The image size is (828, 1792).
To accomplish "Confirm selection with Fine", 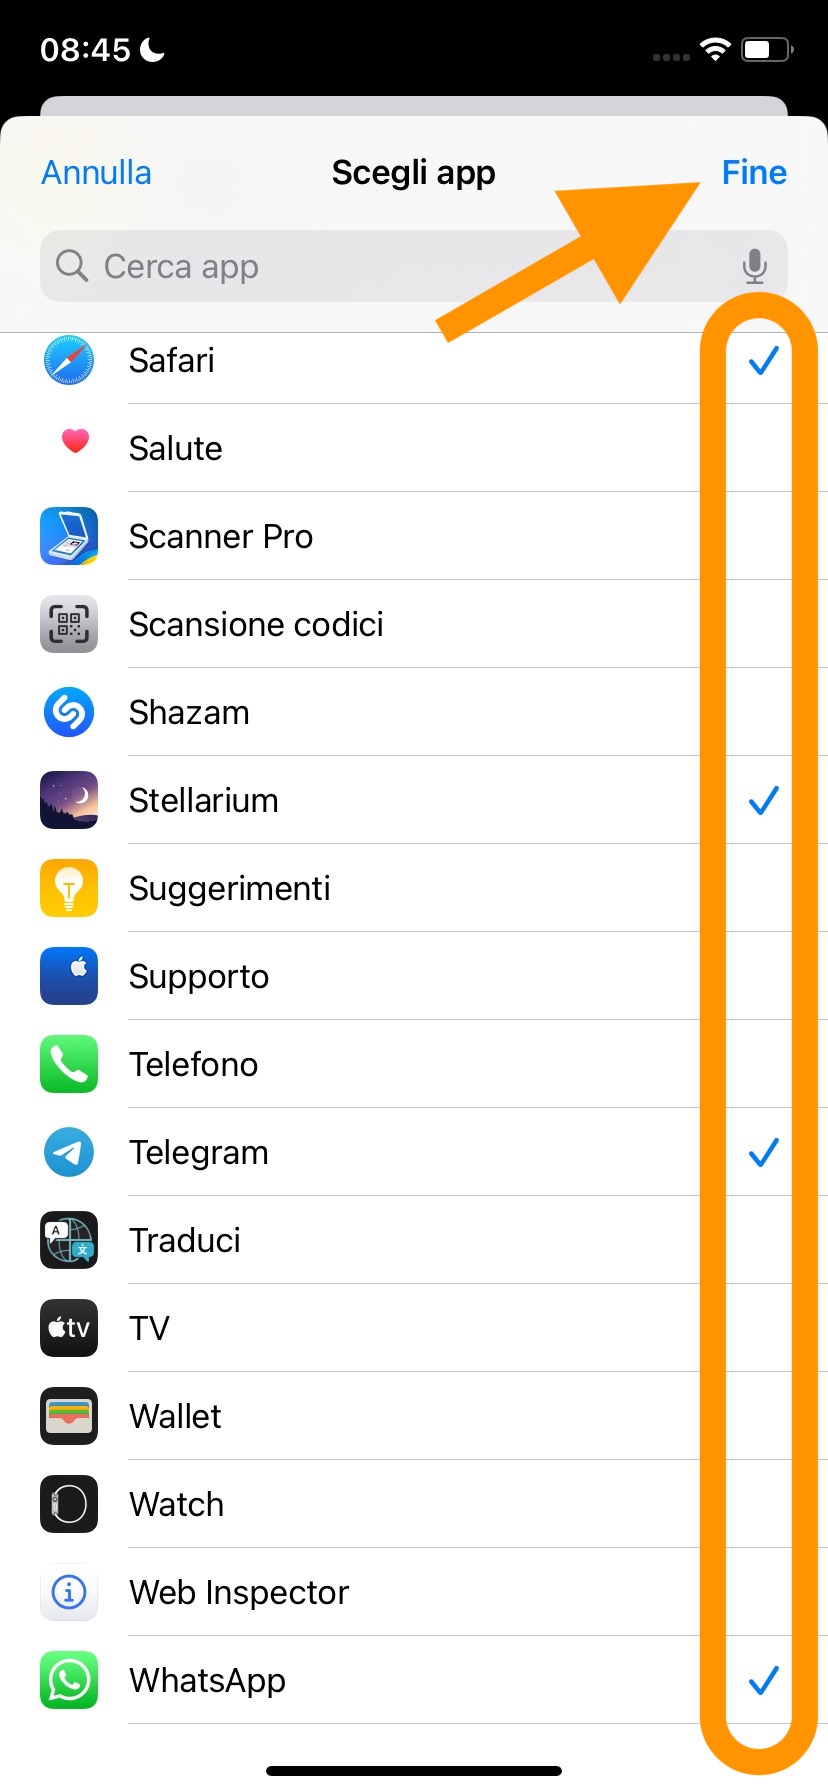I will click(x=754, y=173).
